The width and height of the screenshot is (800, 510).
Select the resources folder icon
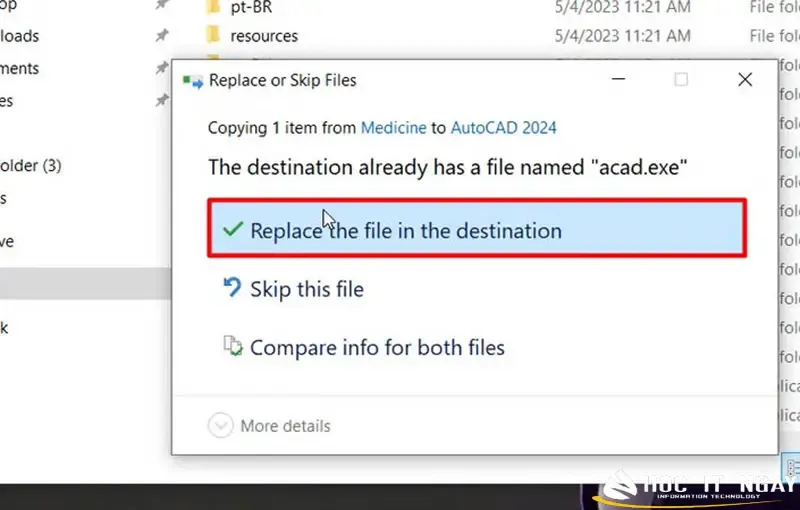[x=211, y=35]
